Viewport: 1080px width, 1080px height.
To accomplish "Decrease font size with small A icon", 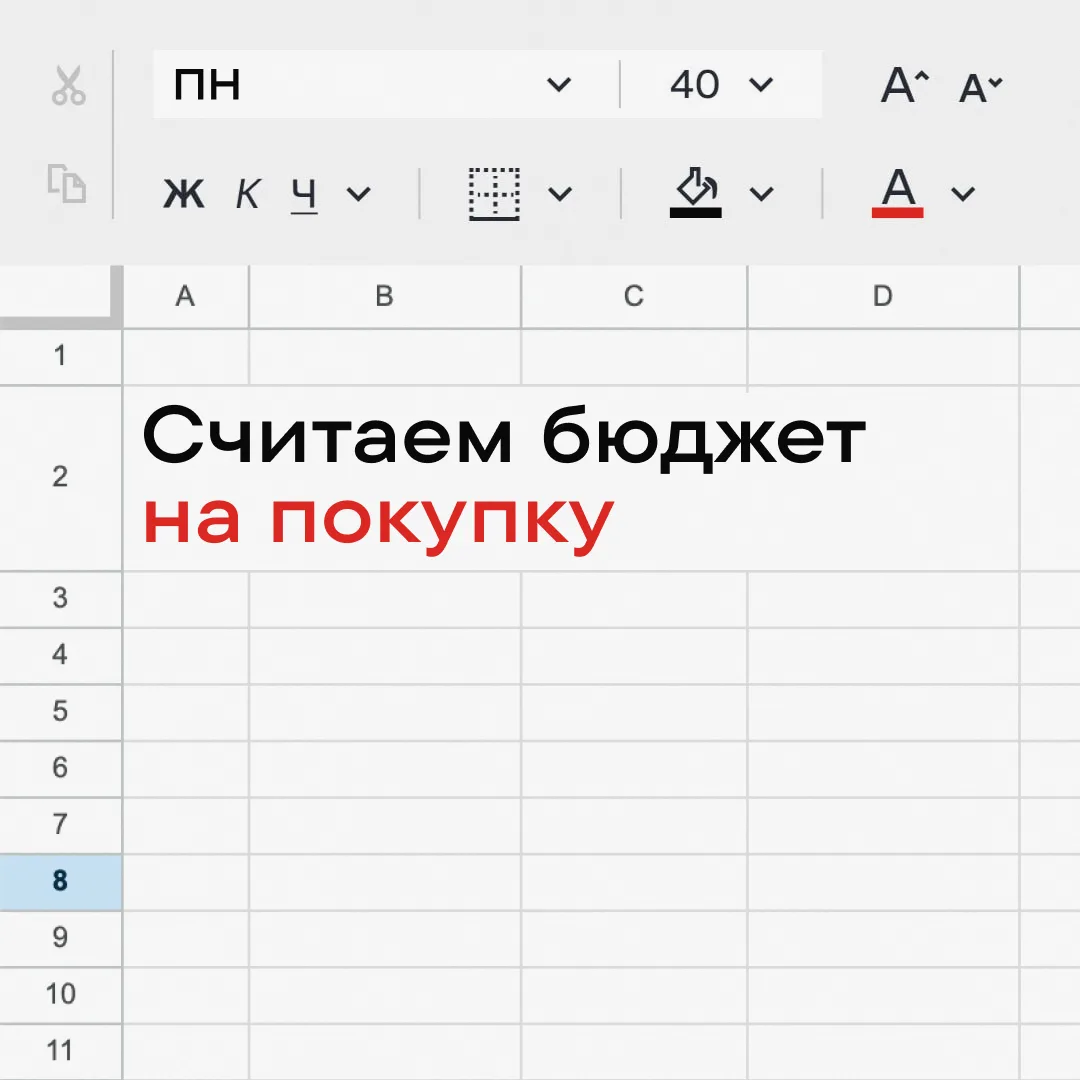I will (981, 87).
